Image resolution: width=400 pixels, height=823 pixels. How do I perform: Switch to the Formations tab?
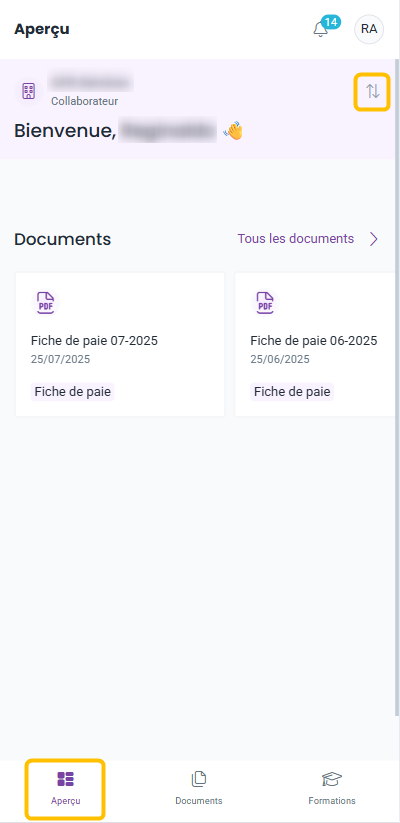pyautogui.click(x=332, y=787)
